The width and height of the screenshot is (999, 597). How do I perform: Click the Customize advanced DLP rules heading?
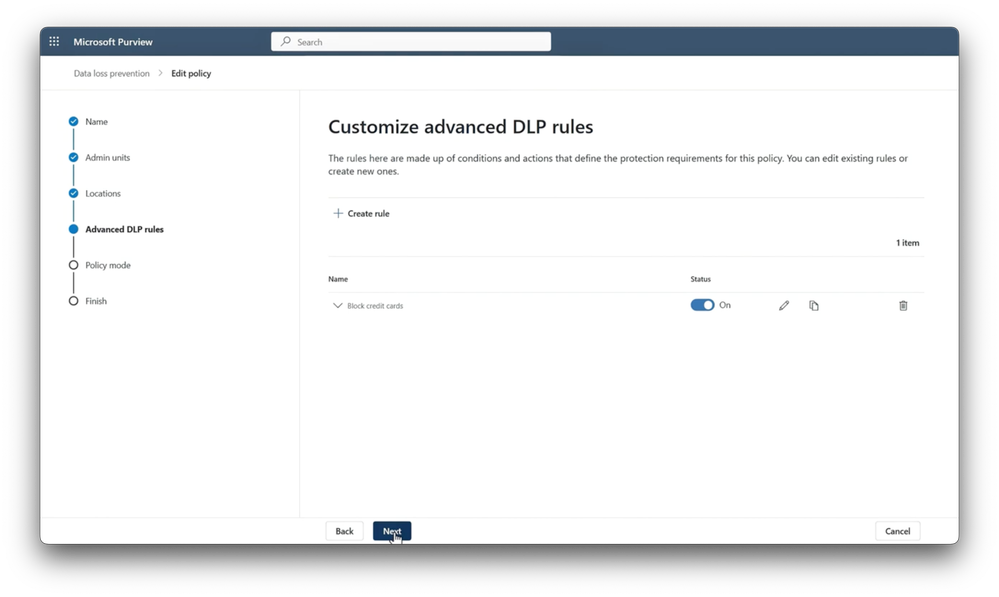pyautogui.click(x=461, y=127)
